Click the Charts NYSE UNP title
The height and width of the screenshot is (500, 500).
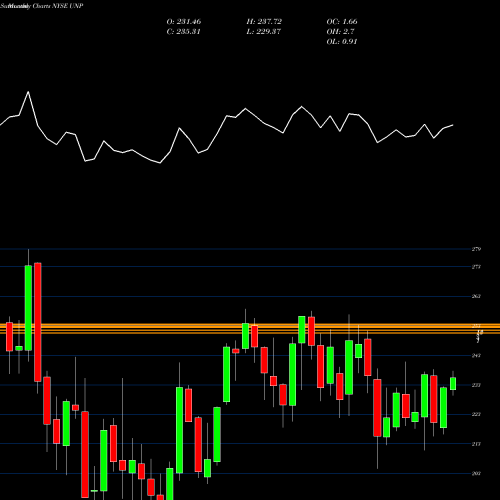(58, 6)
